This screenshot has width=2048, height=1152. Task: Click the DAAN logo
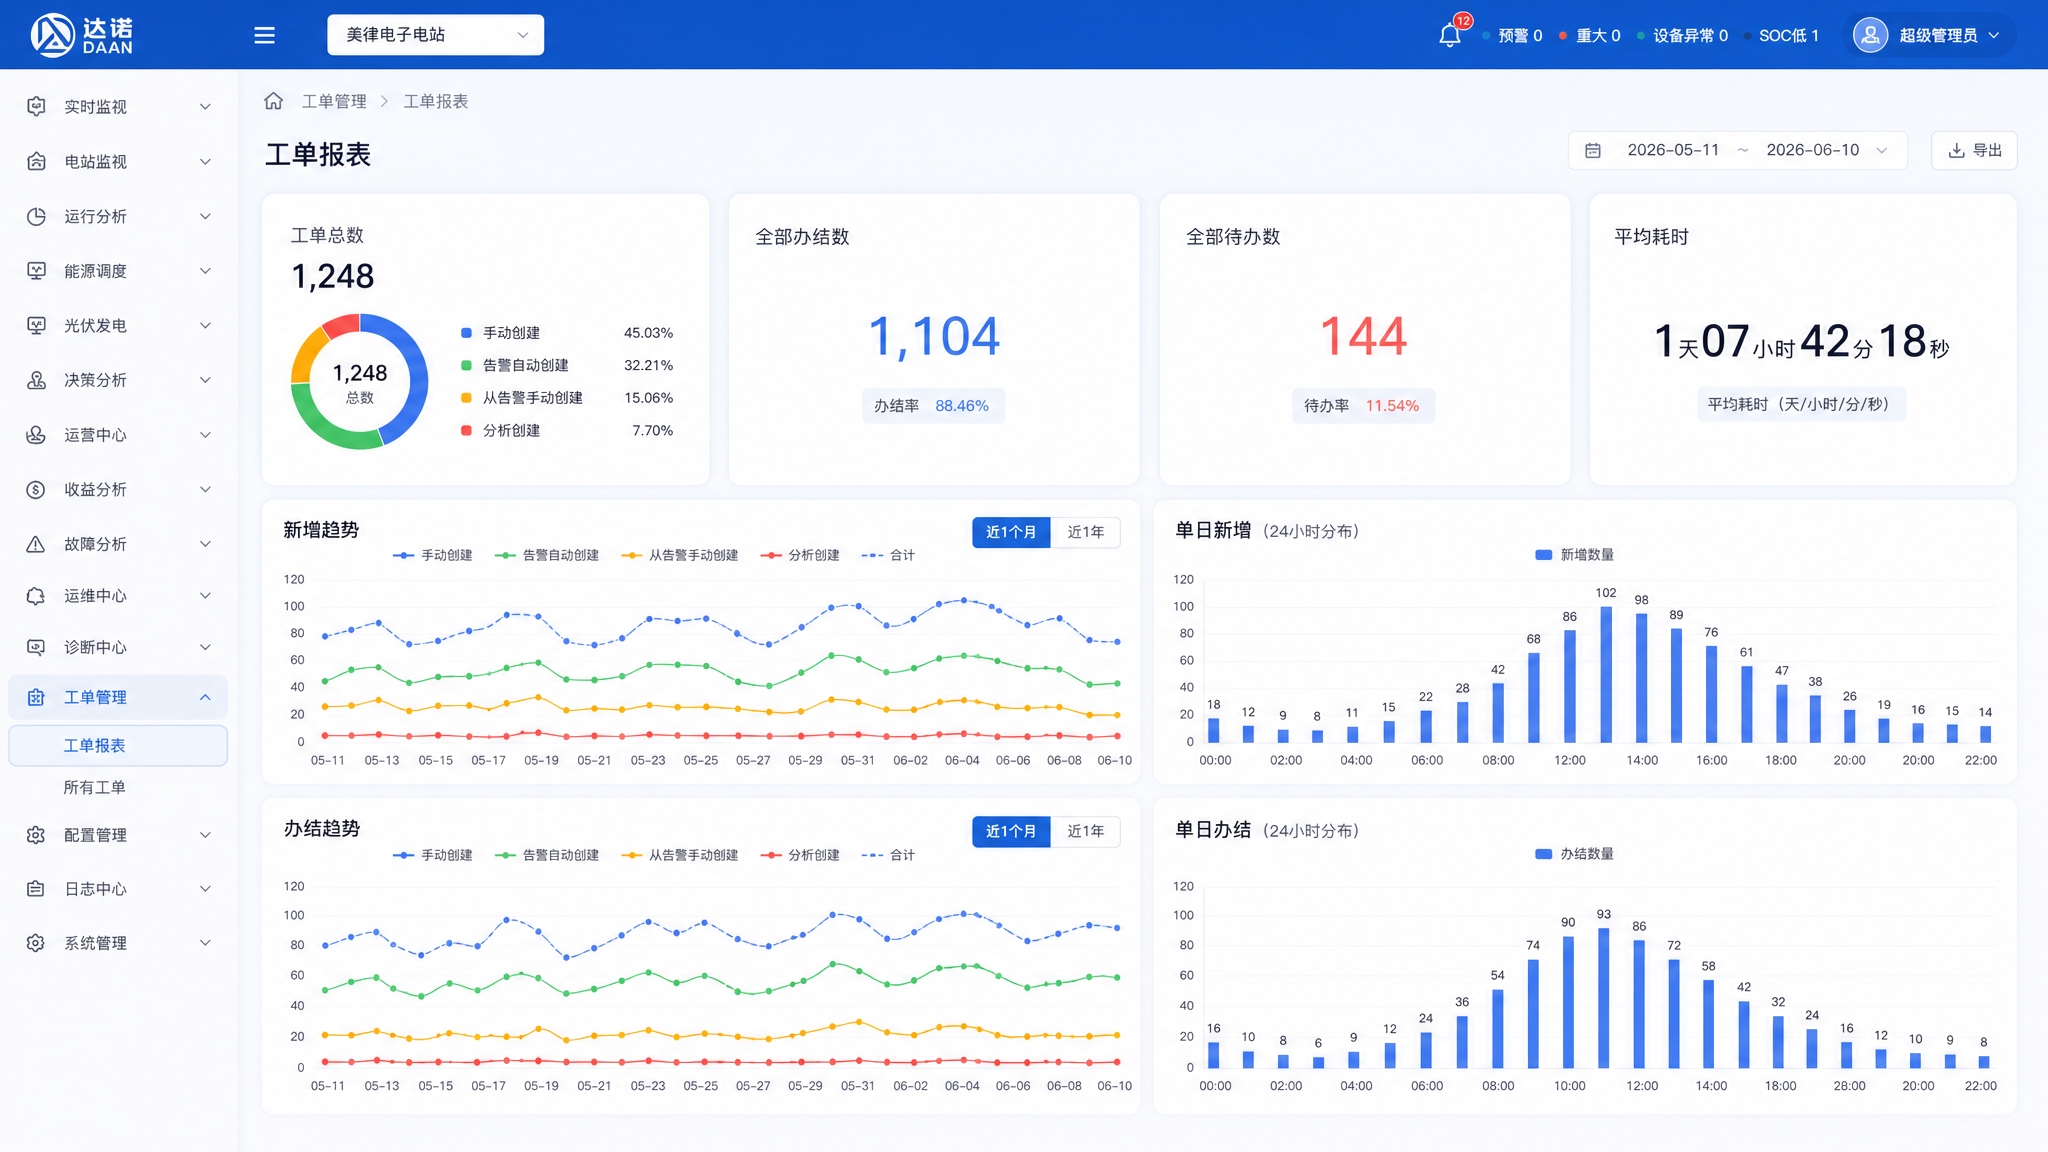tap(82, 35)
